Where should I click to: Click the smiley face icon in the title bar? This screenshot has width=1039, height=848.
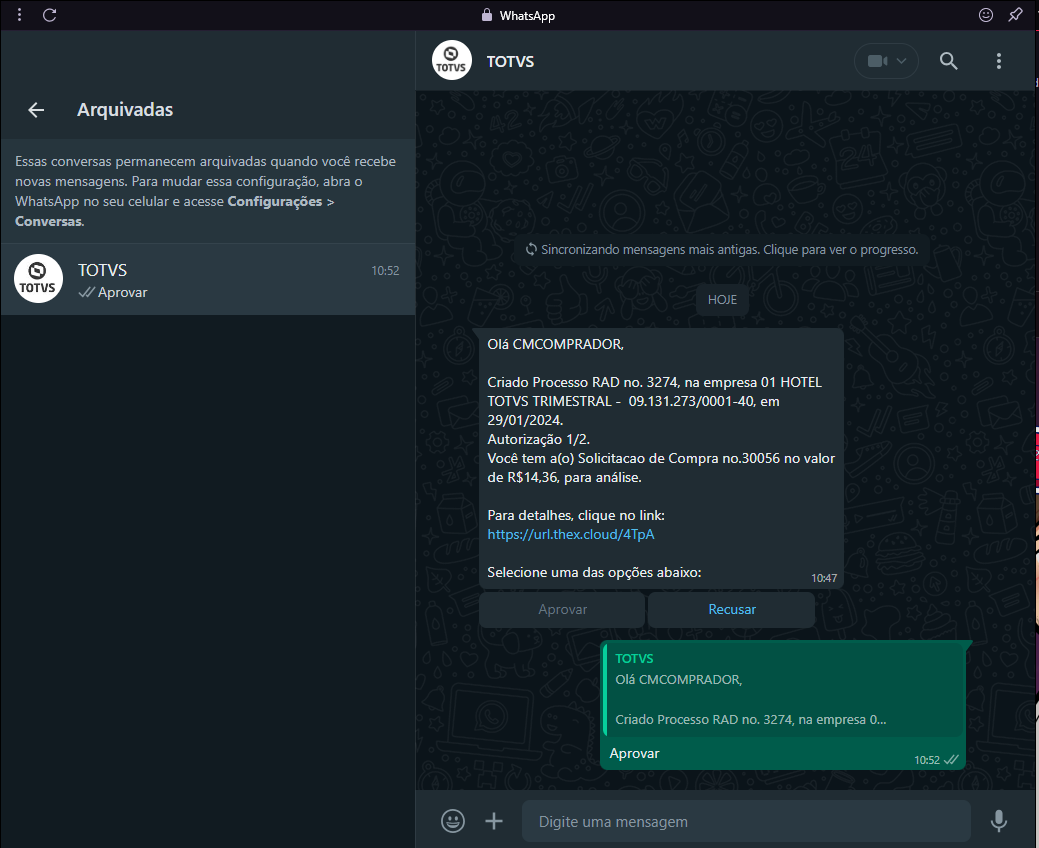[985, 15]
